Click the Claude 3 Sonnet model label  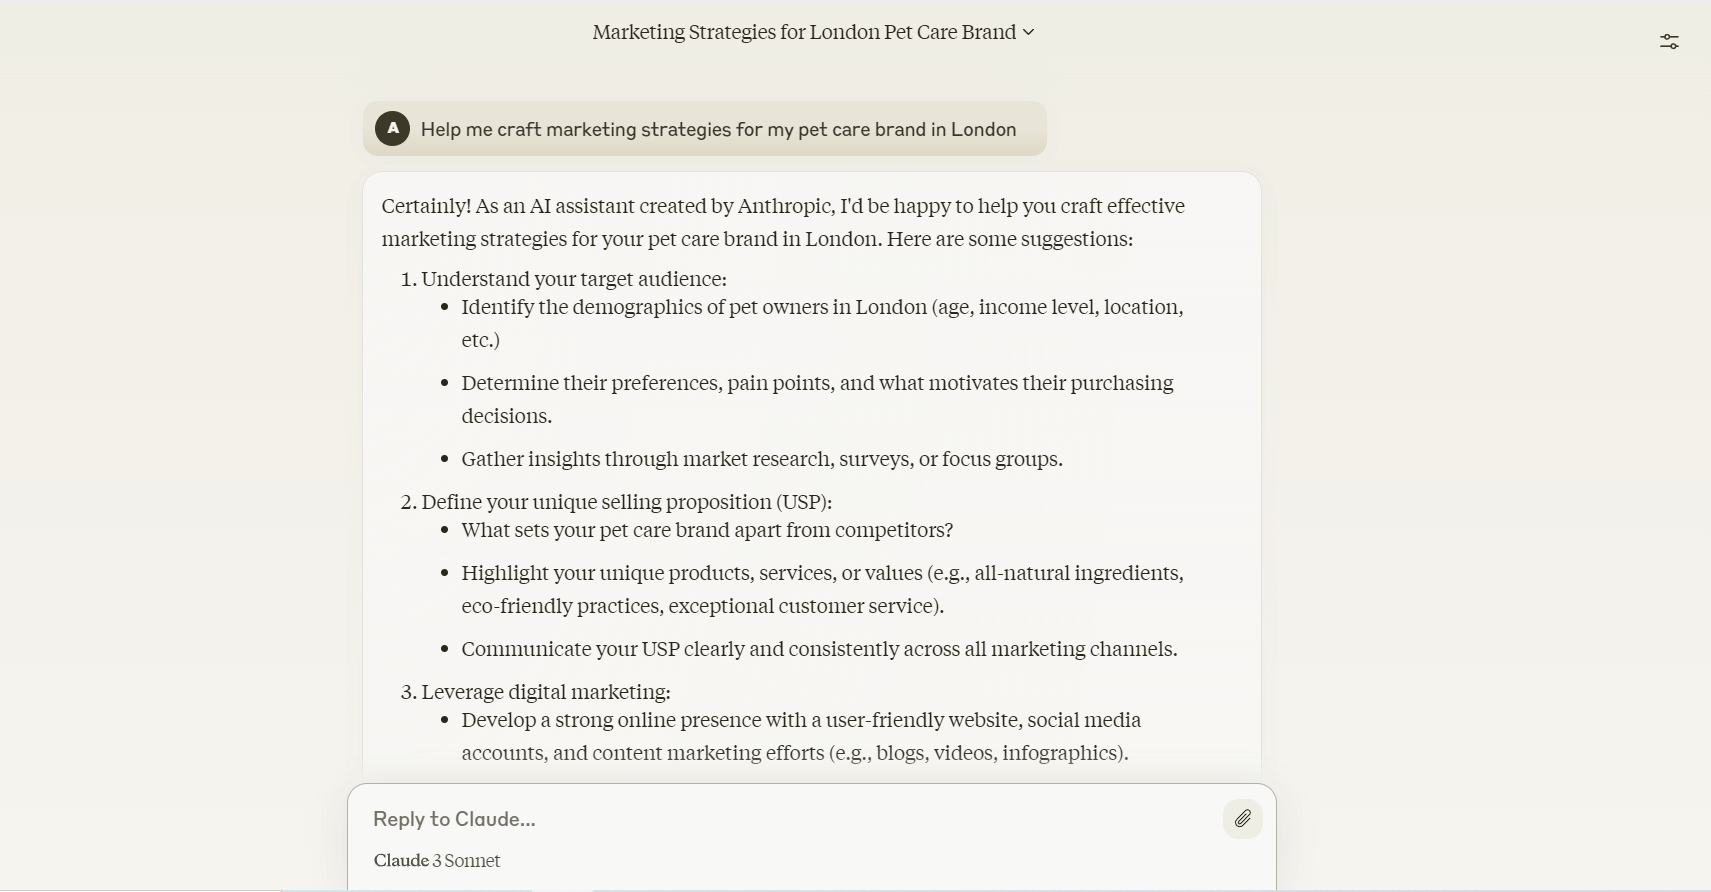[437, 861]
